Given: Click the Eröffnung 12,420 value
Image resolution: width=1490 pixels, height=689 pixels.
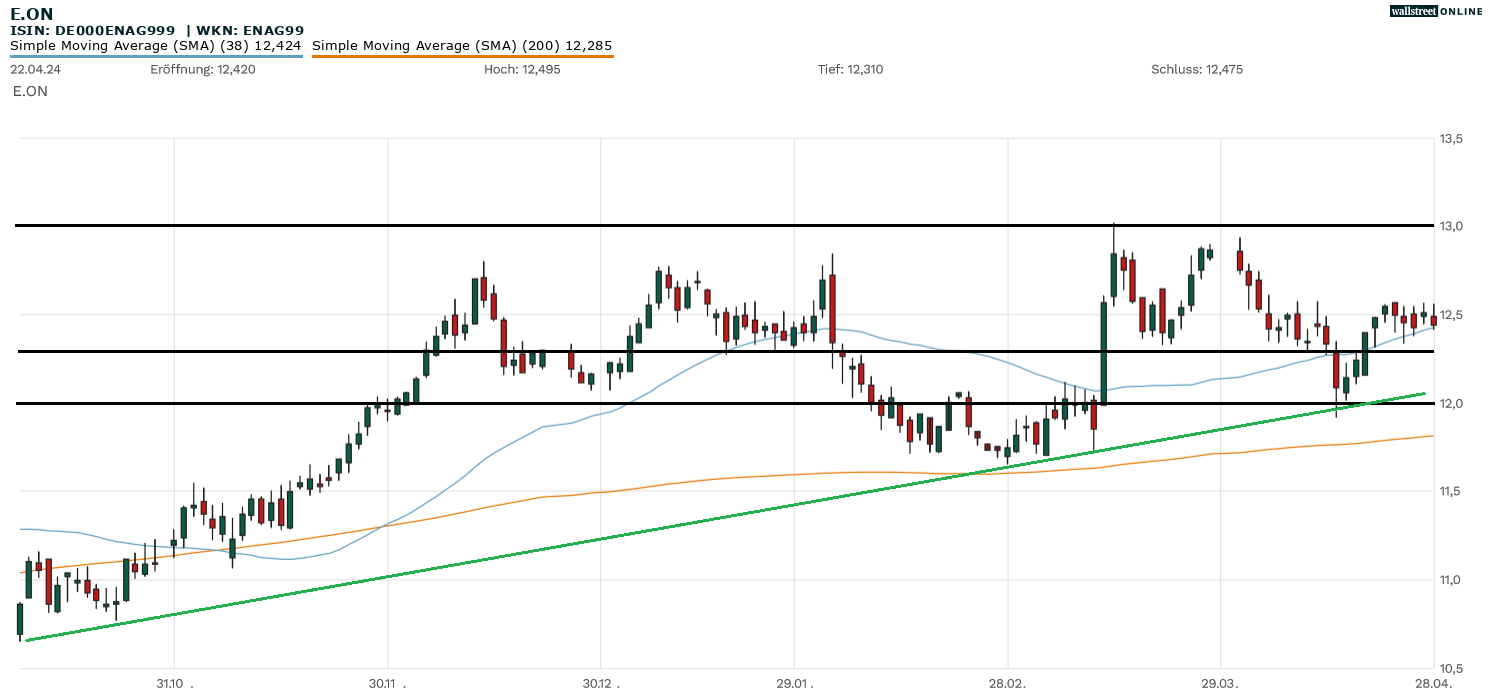Looking at the screenshot, I should tap(203, 69).
